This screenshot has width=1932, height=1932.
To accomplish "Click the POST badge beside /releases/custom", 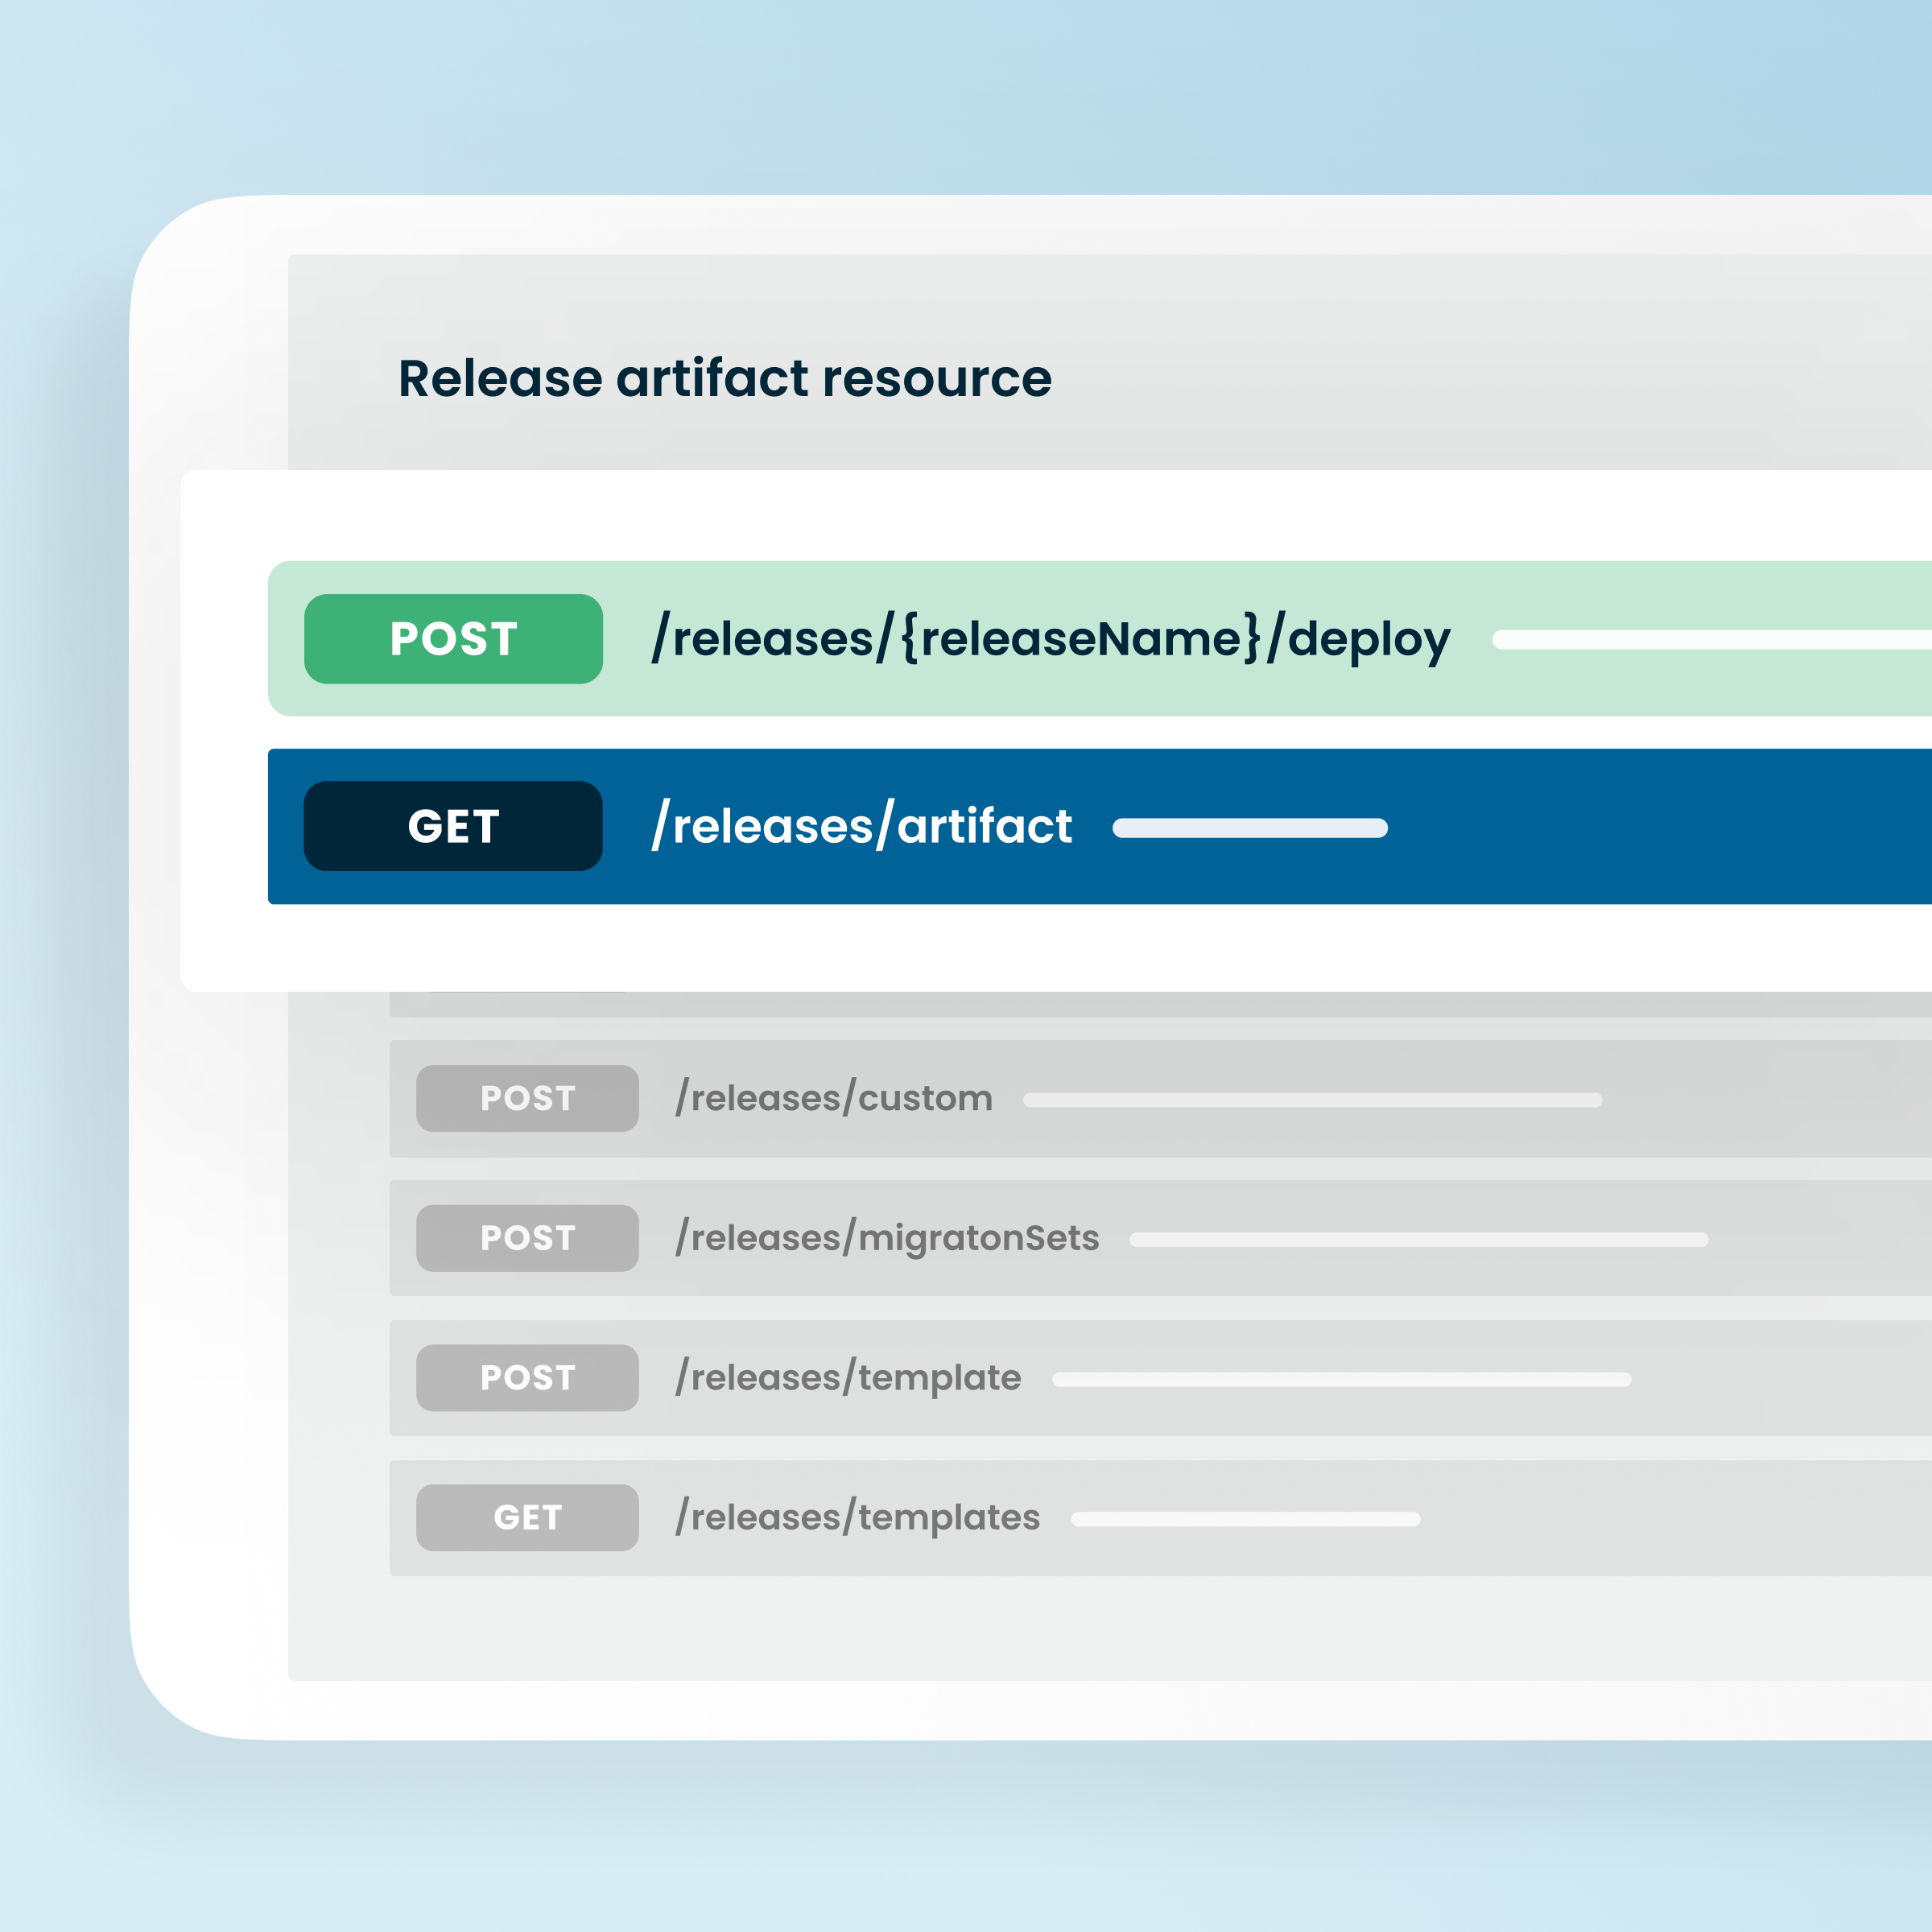I will (526, 1098).
